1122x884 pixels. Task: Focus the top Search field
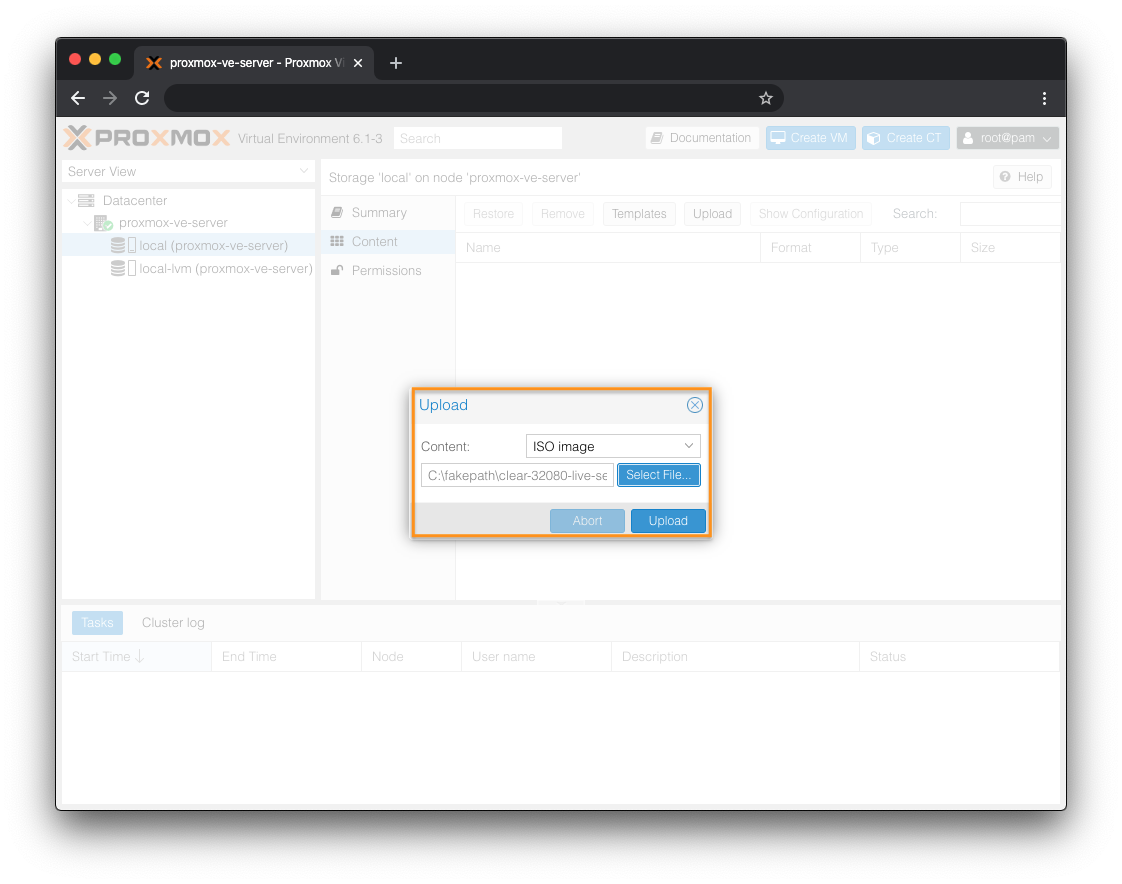coord(477,138)
